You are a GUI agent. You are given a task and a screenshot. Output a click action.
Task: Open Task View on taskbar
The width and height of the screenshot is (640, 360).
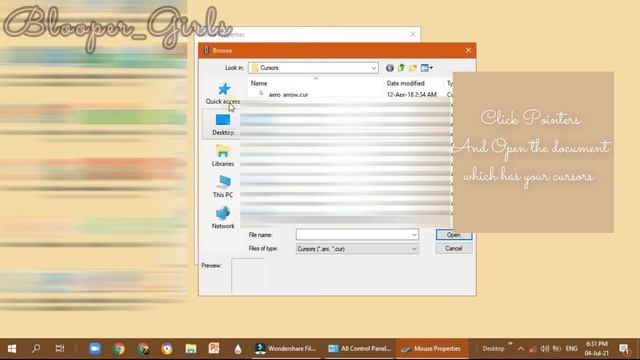click(x=60, y=349)
